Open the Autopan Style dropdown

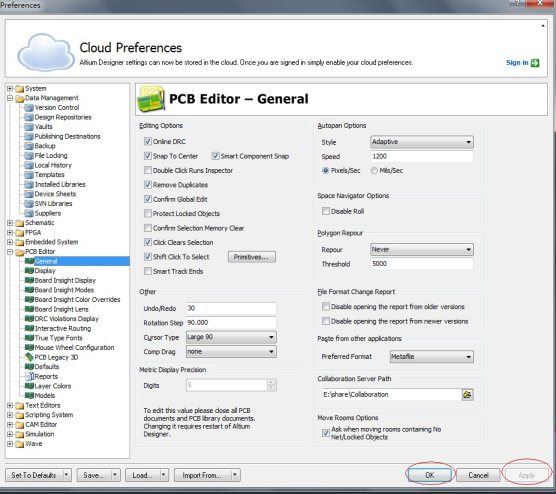pos(422,142)
